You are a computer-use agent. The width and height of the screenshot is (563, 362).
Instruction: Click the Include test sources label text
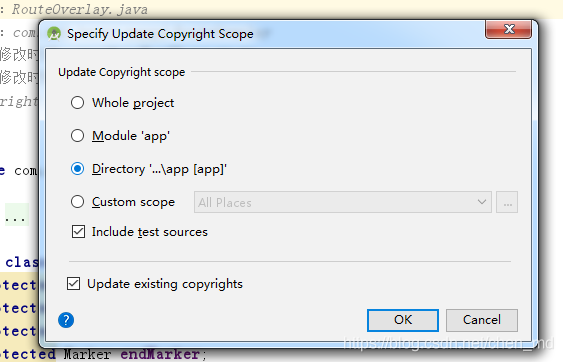point(150,232)
